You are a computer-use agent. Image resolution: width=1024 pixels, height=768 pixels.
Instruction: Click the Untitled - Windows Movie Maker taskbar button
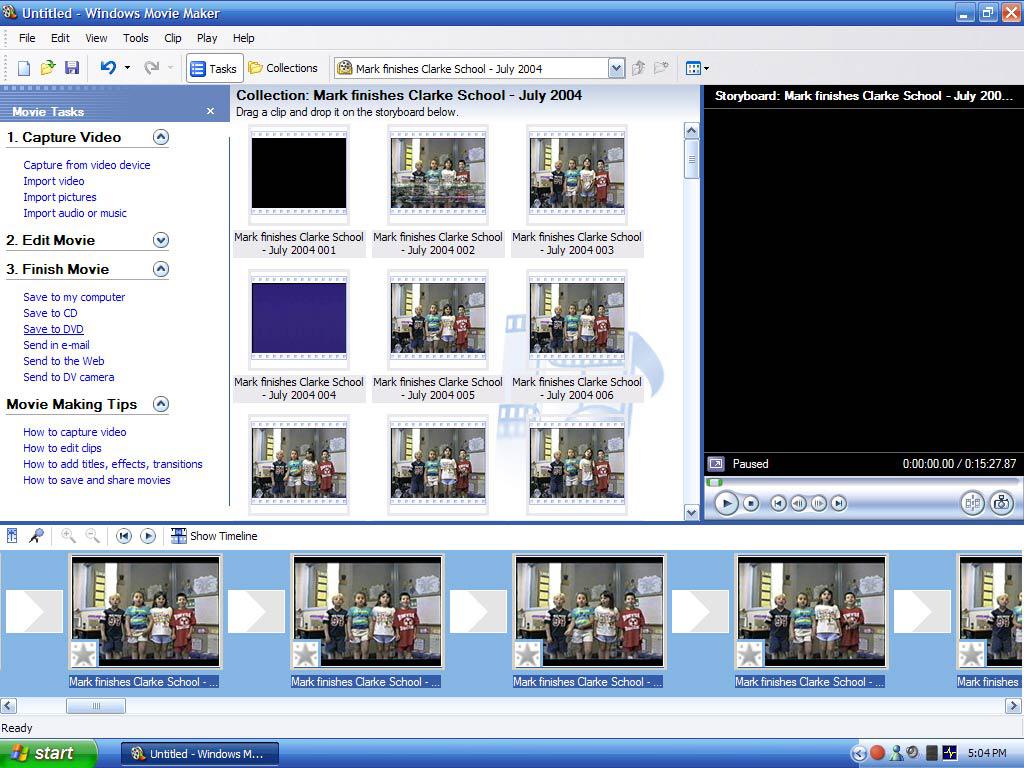coord(200,754)
